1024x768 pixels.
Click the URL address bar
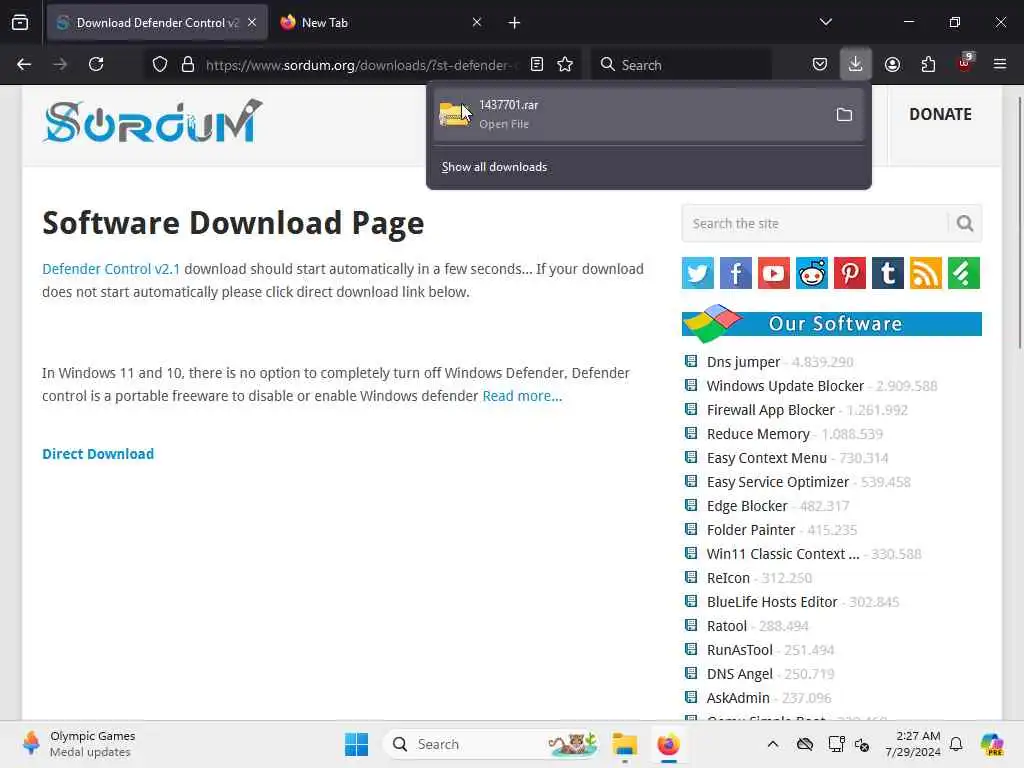point(360,65)
